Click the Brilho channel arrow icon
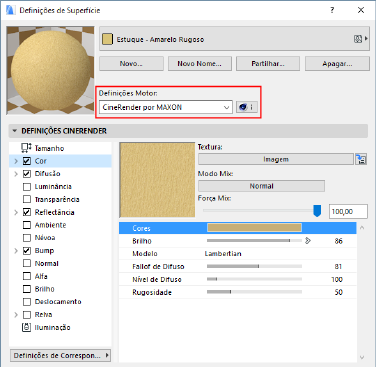 point(308,240)
